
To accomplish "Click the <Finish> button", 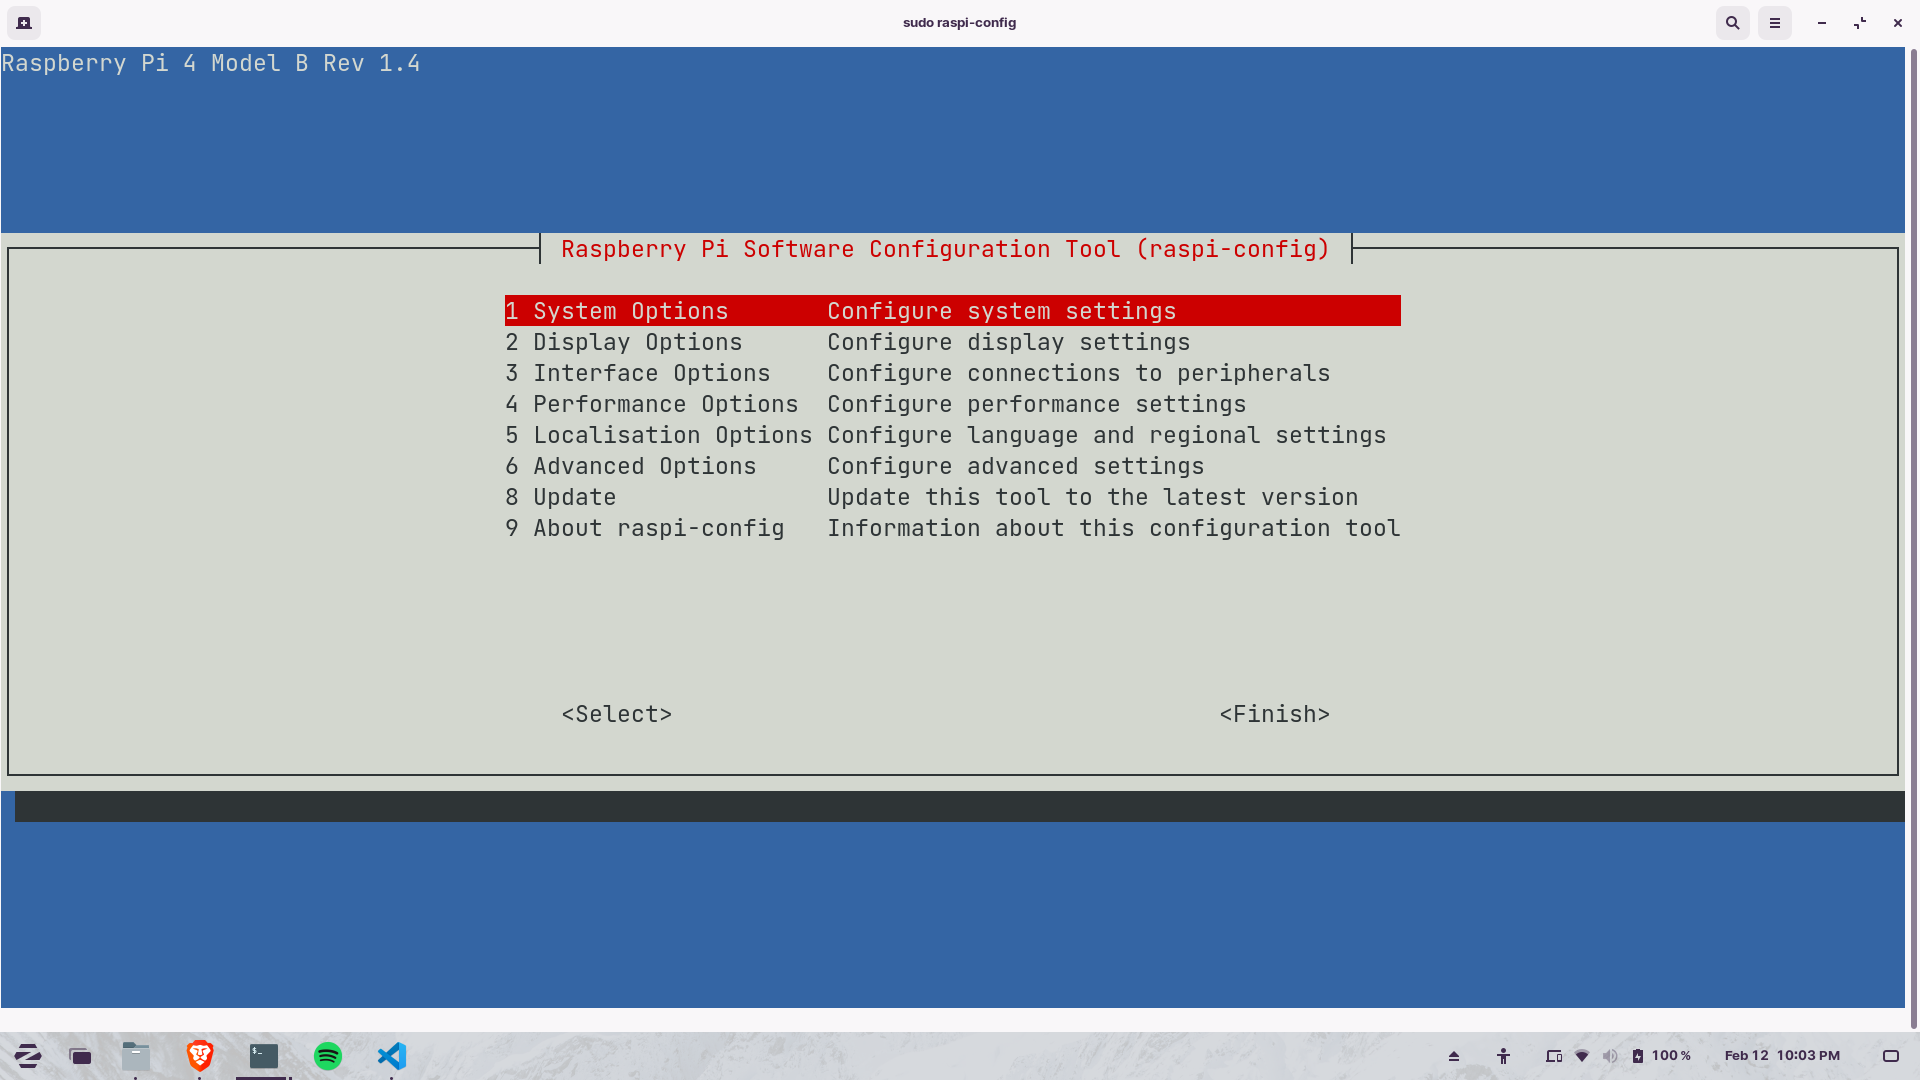I will [1275, 714].
